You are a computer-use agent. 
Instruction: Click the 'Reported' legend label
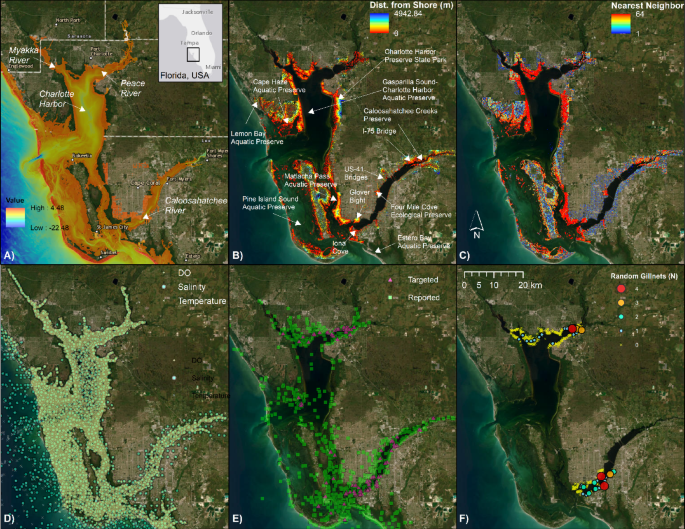[x=423, y=297]
